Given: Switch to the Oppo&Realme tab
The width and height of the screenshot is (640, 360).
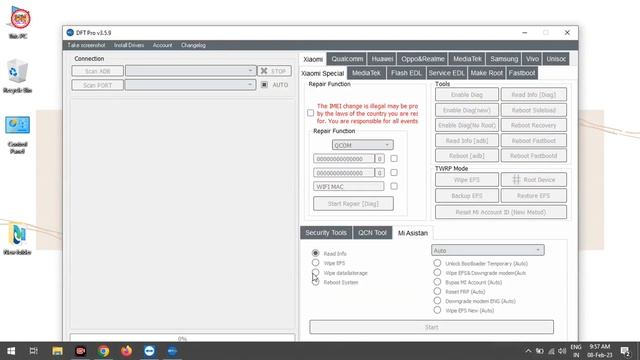Looking at the screenshot, I should click(x=422, y=59).
